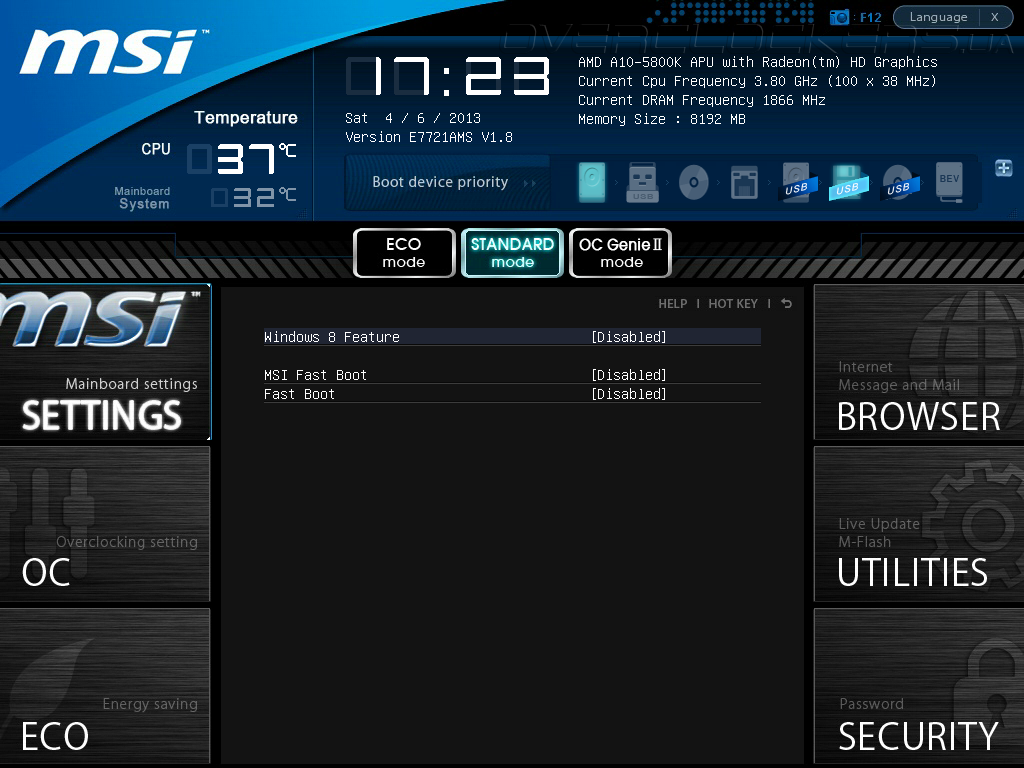Screen dimensions: 1024x768
Task: Select the USB floppy boot device icon
Action: [x=848, y=182]
